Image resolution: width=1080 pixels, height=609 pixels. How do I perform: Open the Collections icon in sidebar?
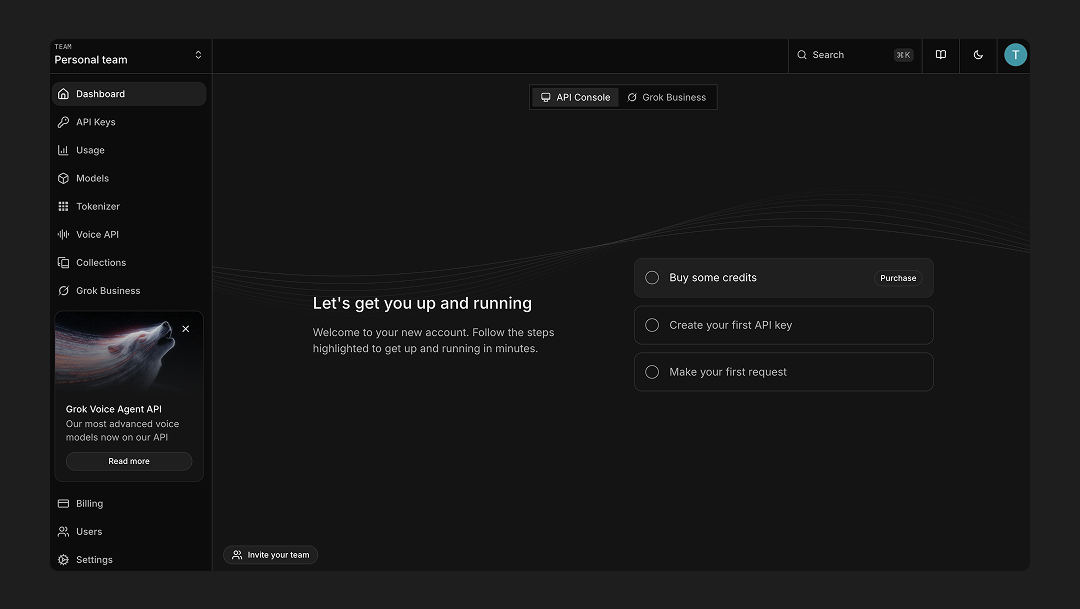tap(63, 262)
